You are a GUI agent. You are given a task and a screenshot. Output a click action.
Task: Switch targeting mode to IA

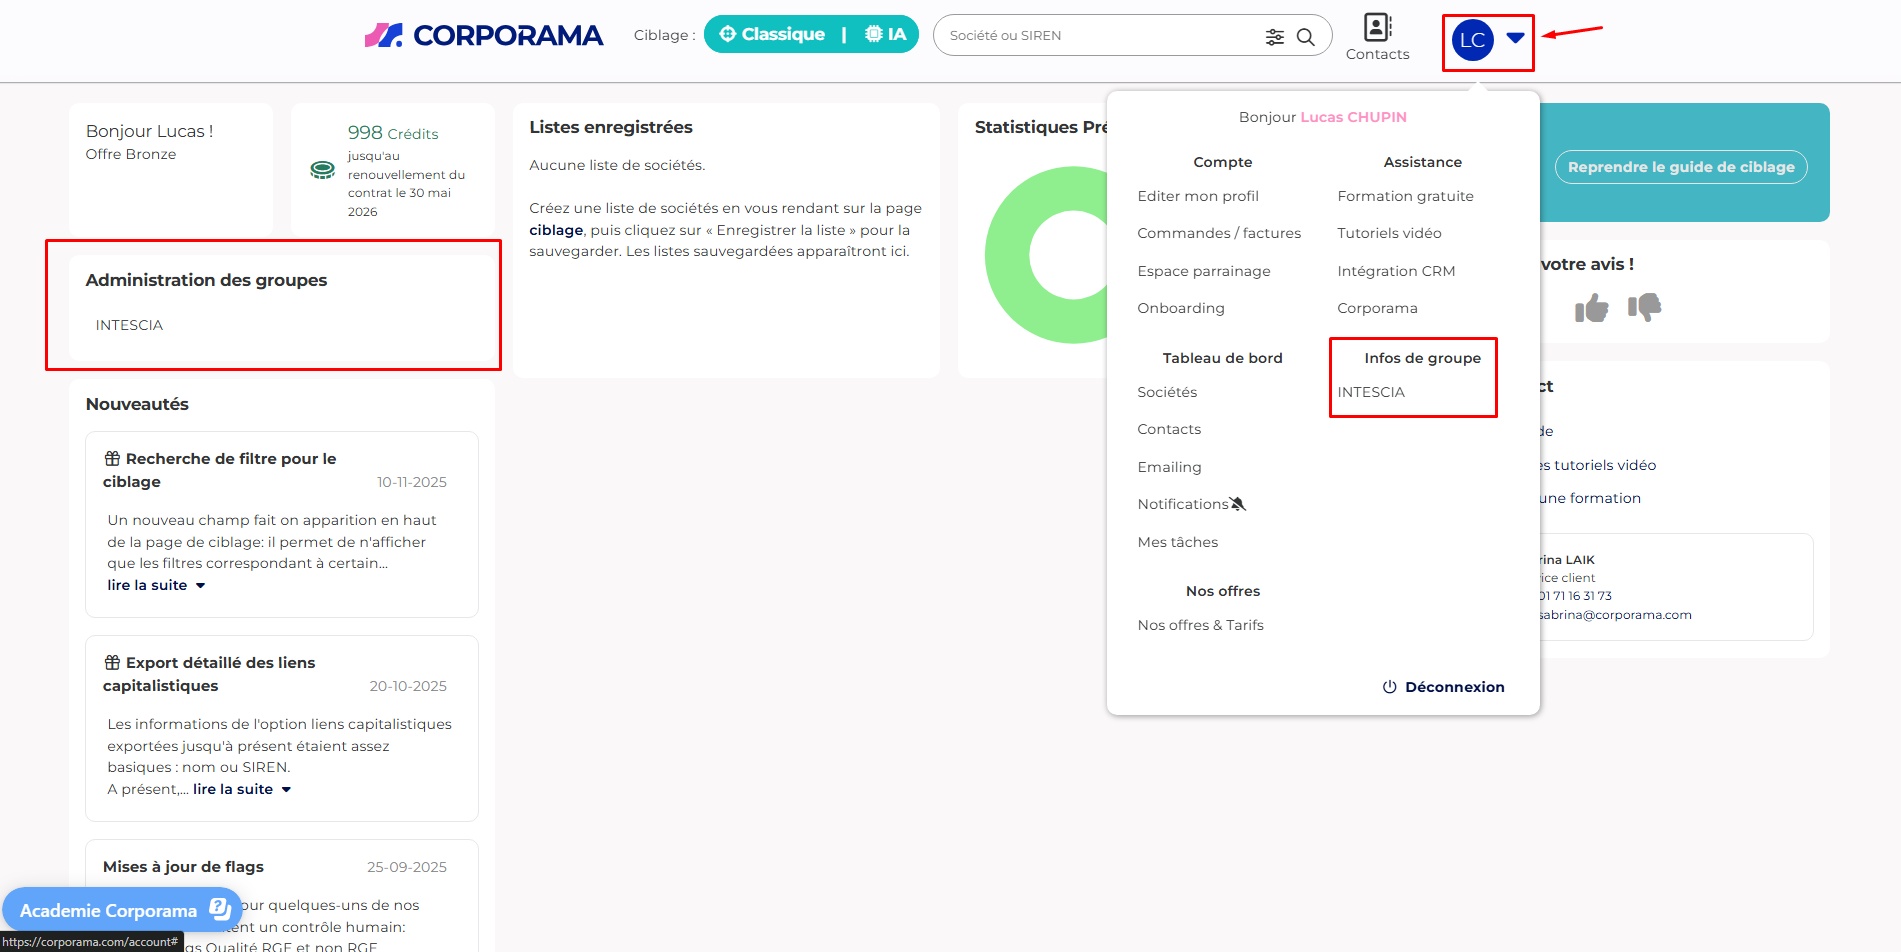(886, 34)
